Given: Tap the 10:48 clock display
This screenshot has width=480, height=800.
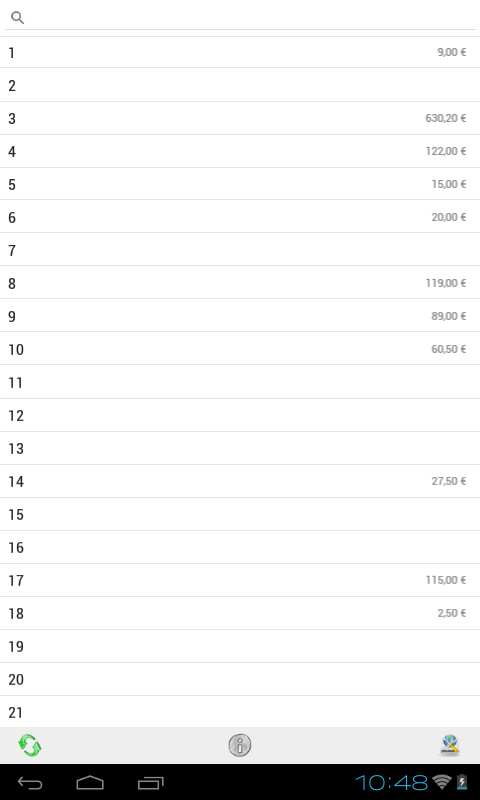Looking at the screenshot, I should [391, 782].
